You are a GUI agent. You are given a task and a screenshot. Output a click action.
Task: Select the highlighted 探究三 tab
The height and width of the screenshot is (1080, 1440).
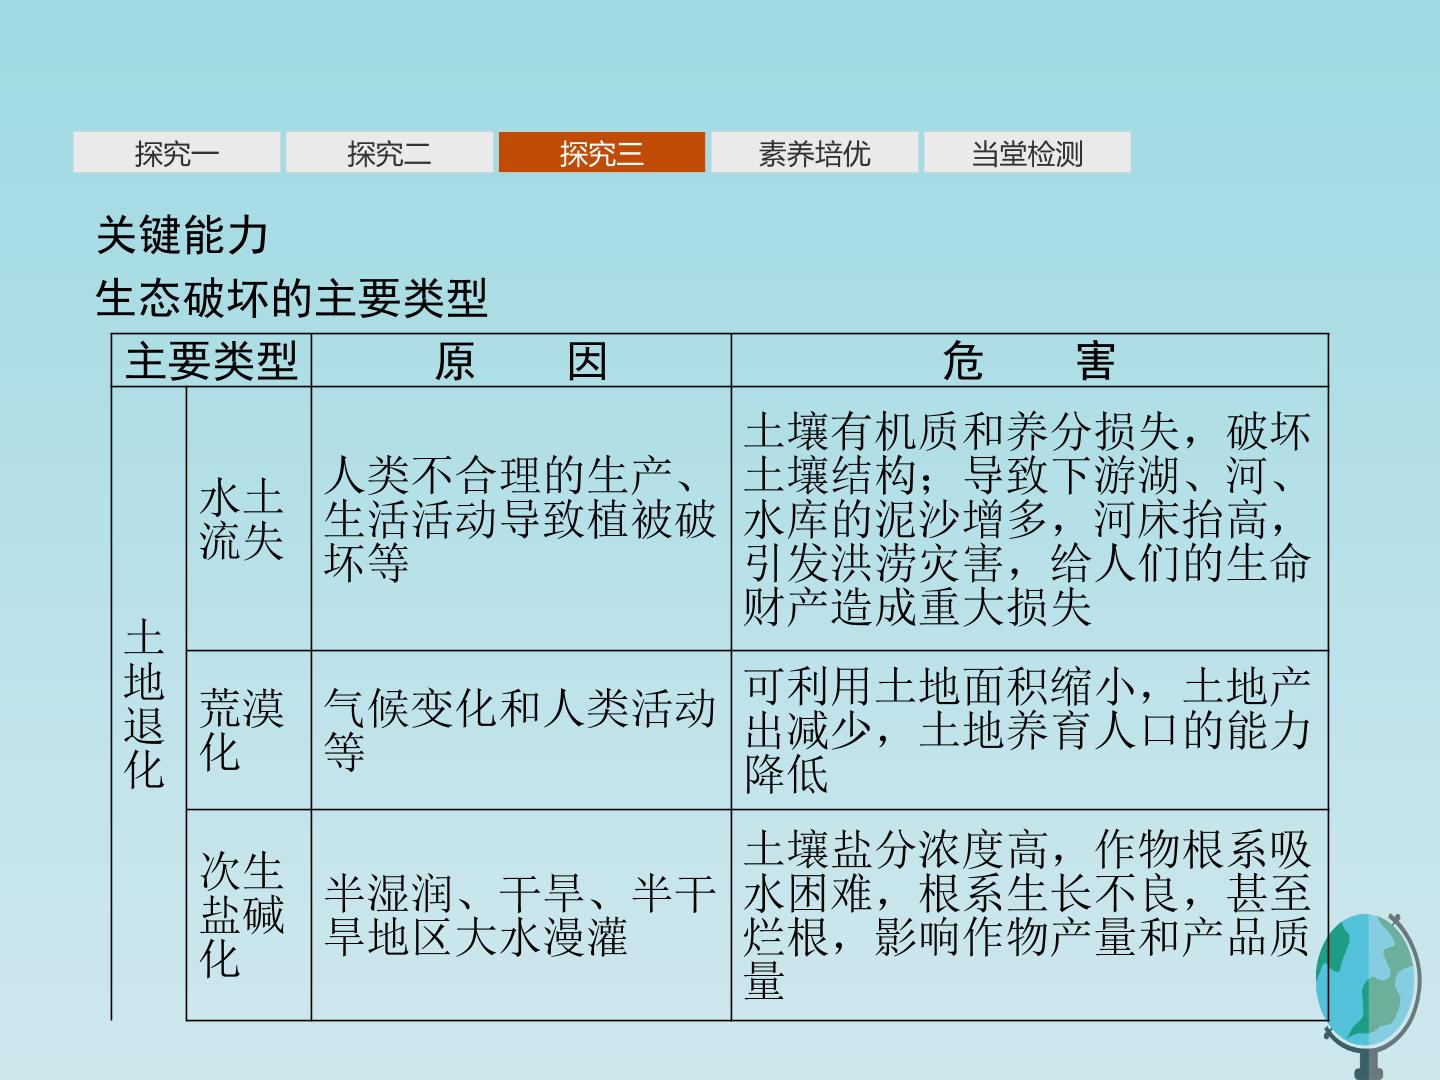(x=602, y=152)
